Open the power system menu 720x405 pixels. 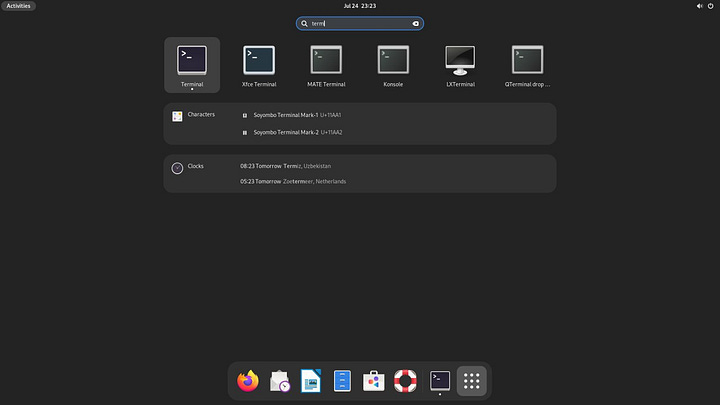tap(710, 6)
